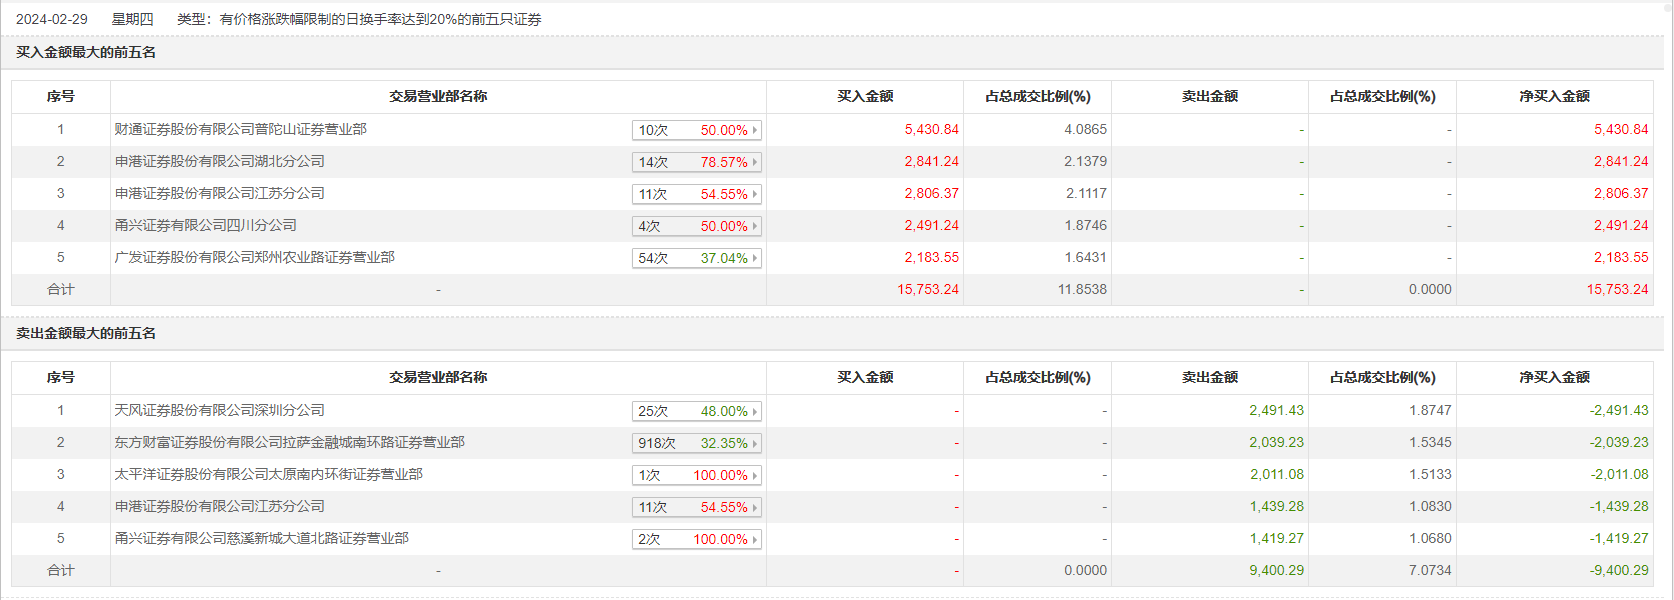1674x600 pixels.
Task: Open 财通证券股份有限公司普陀山证券营业部 link
Action: (240, 129)
